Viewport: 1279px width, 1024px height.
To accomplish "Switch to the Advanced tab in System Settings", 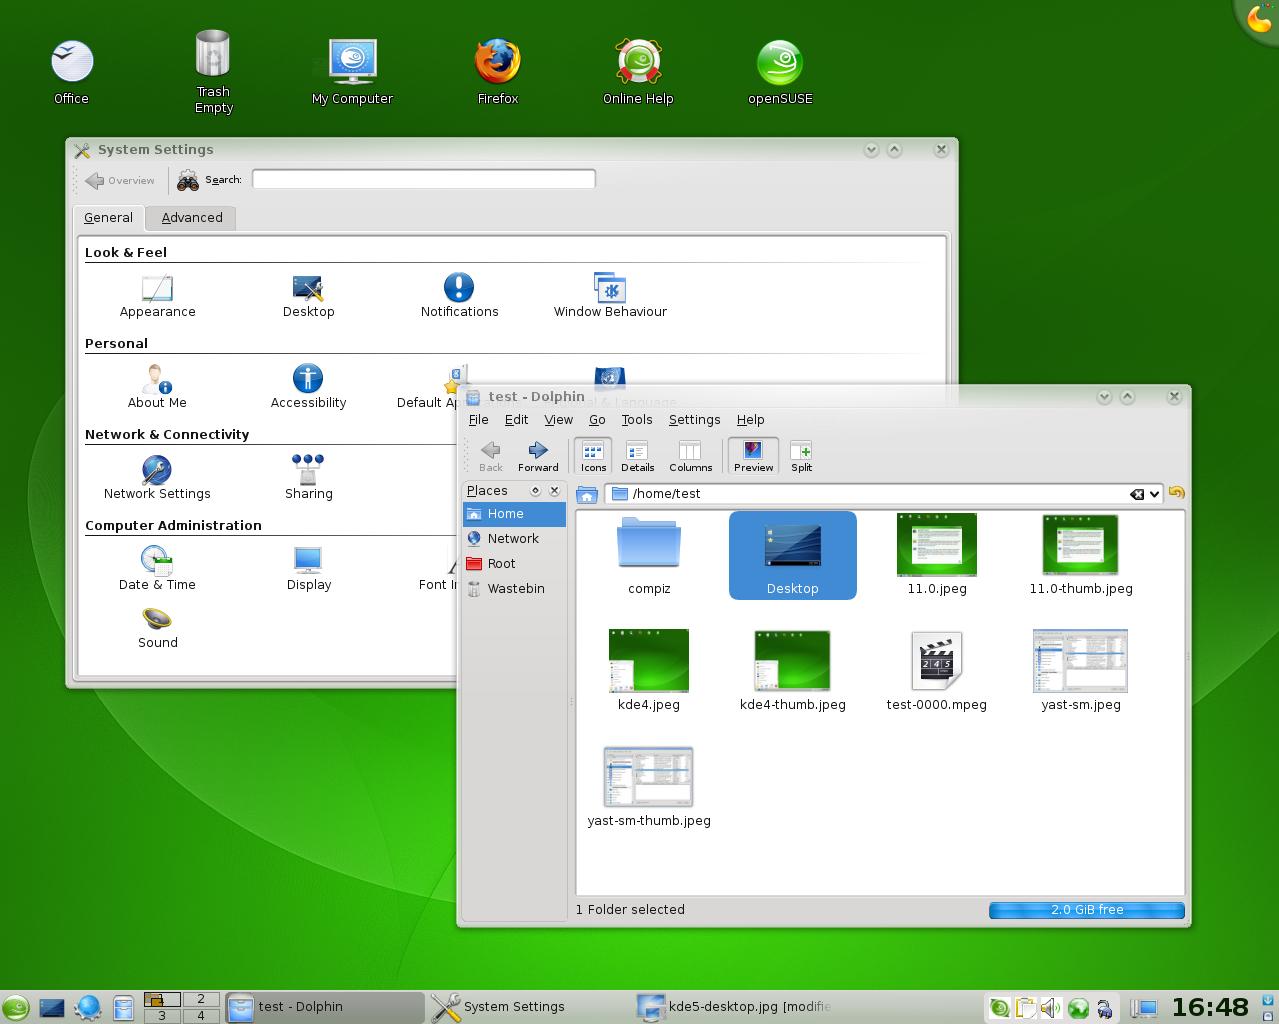I will [190, 217].
